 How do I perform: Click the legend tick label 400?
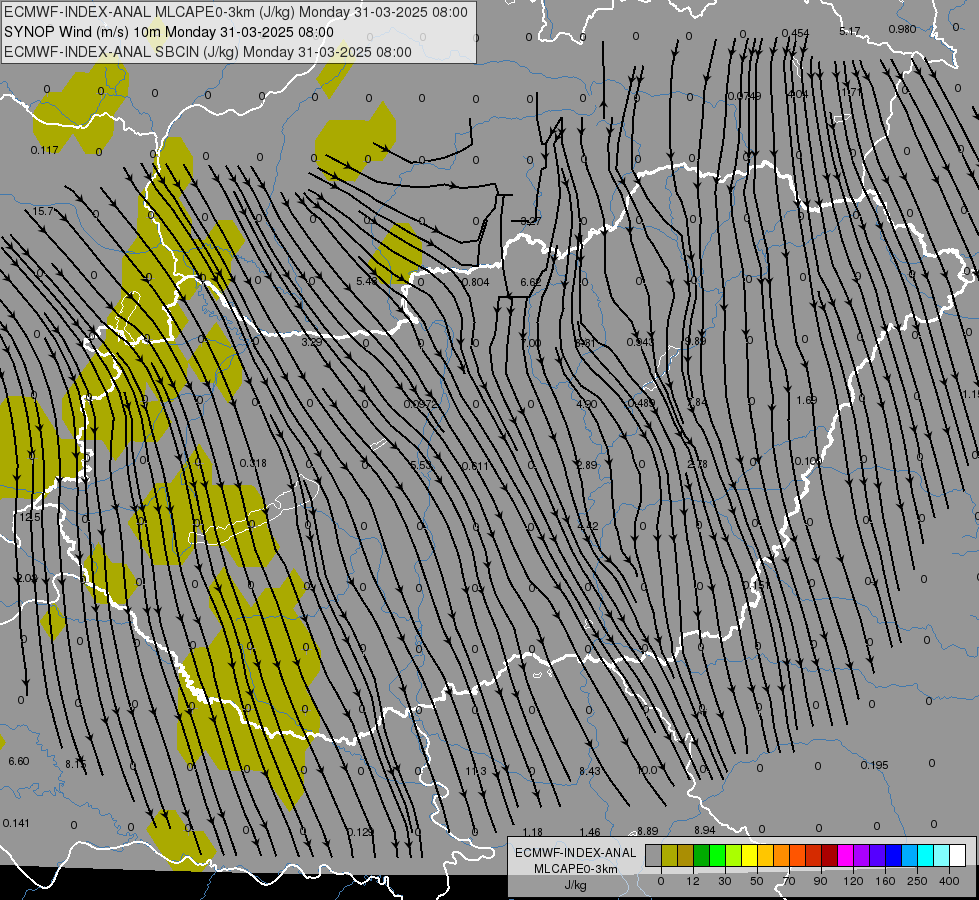pyautogui.click(x=949, y=881)
